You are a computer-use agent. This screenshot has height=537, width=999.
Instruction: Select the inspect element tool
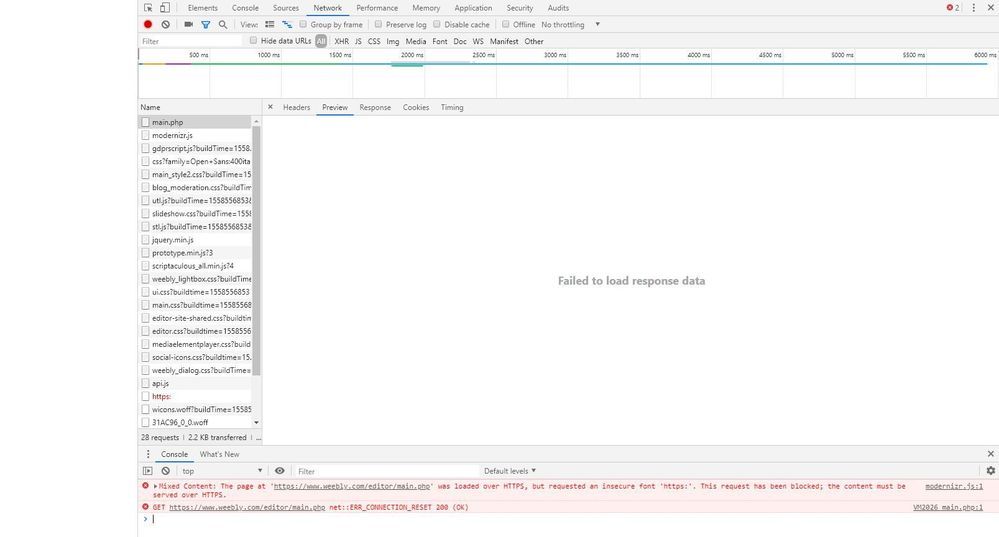point(148,8)
